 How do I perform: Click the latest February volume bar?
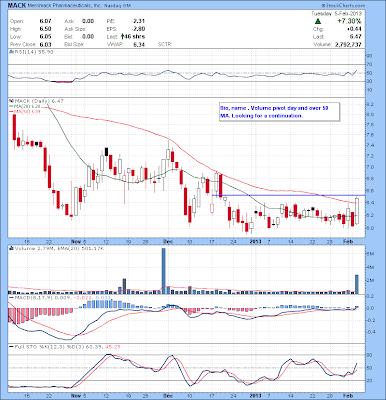click(357, 284)
